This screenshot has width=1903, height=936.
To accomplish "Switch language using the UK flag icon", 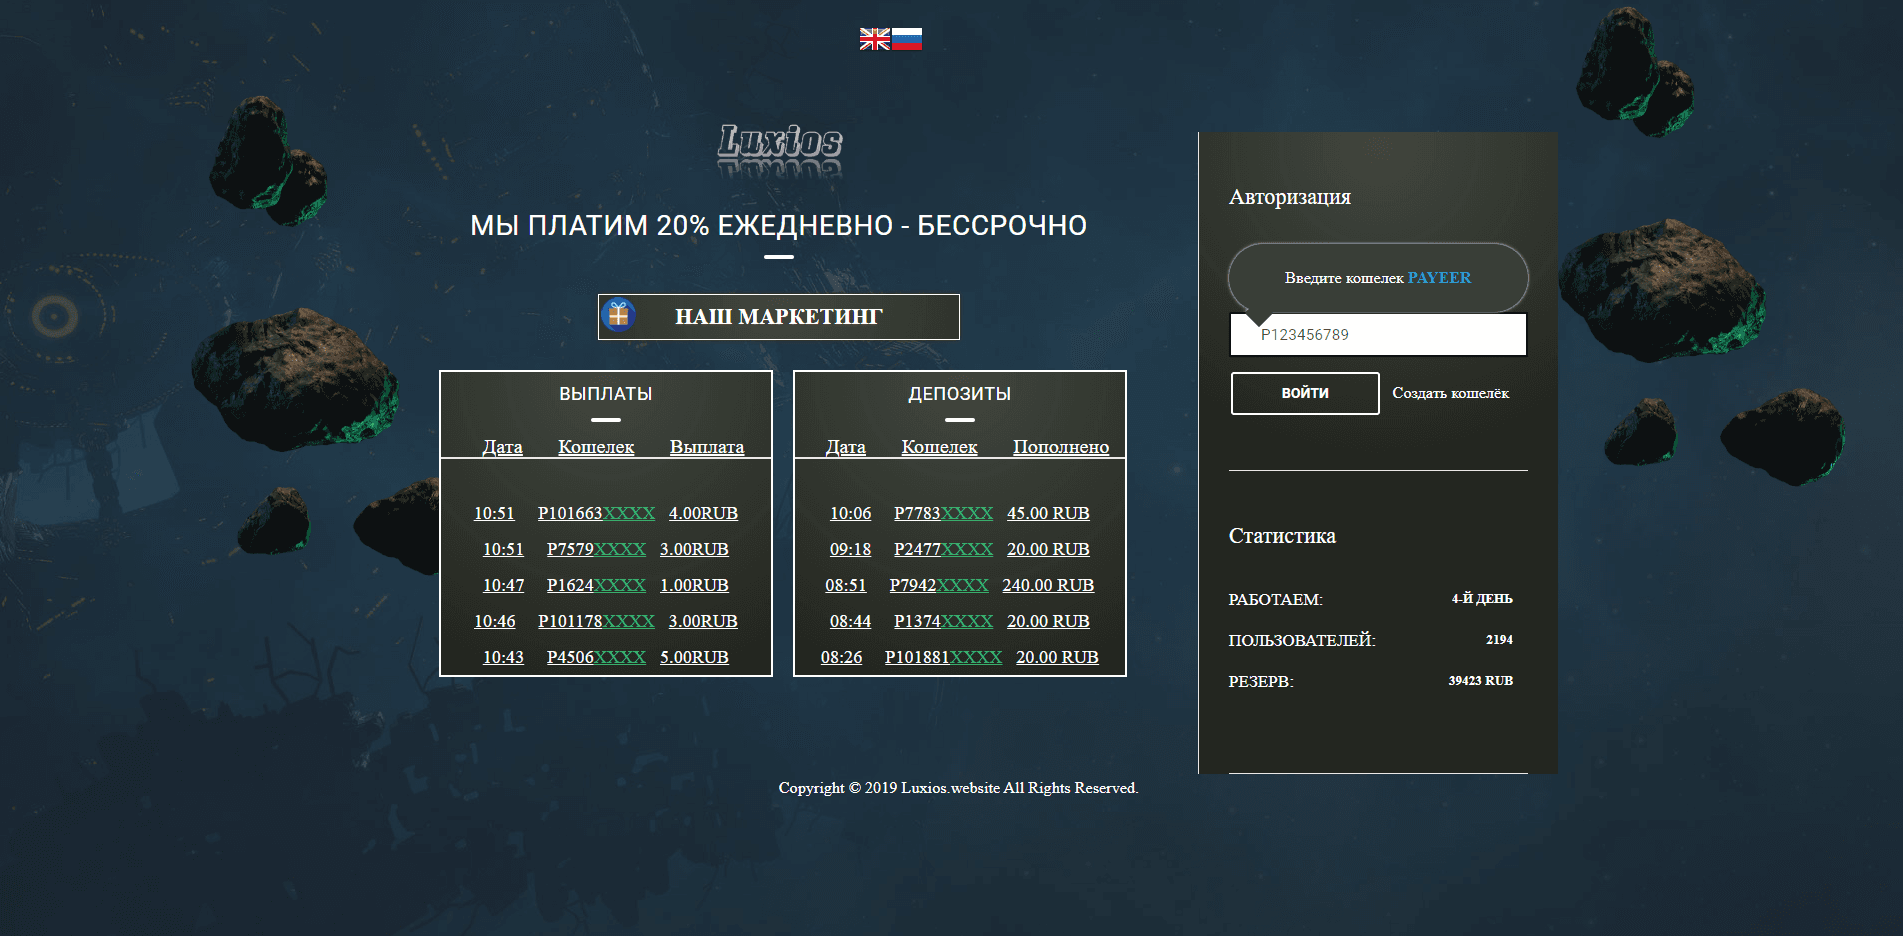I will (x=874, y=39).
